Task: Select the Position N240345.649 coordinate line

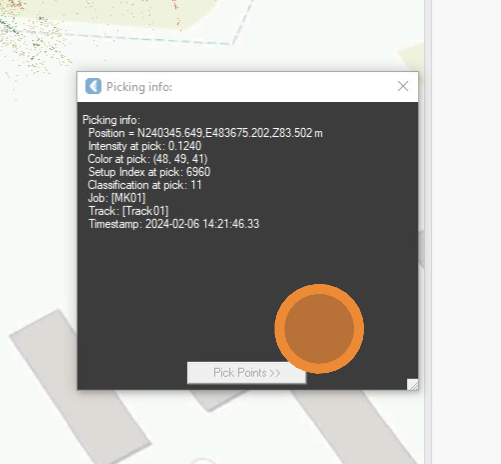Action: (x=205, y=133)
